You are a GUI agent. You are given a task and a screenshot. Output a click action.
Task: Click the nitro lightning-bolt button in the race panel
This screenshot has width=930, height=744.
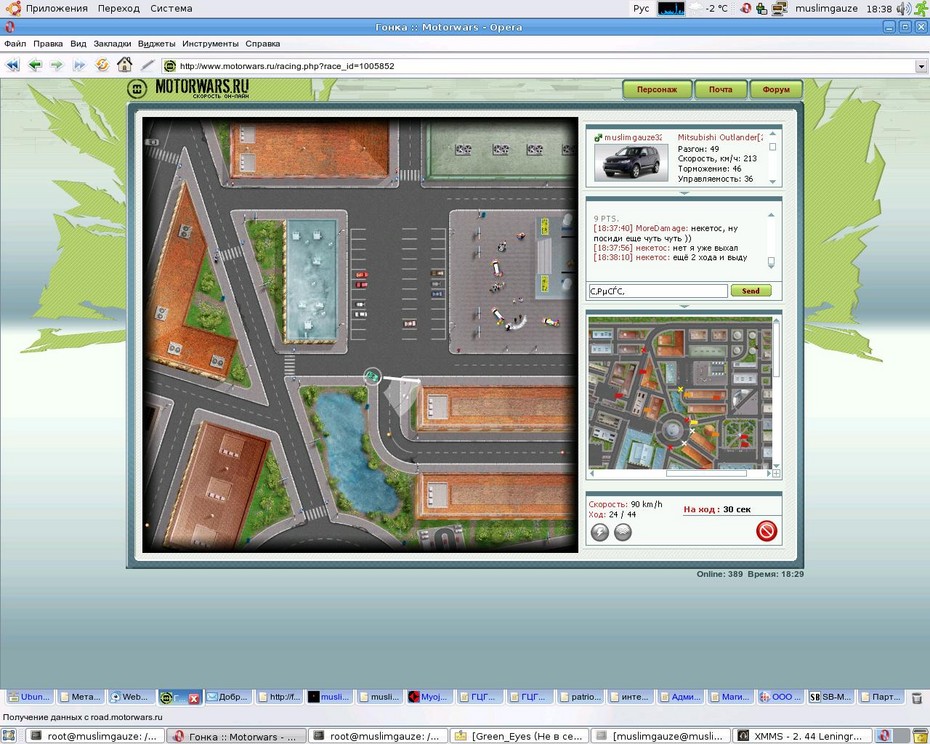(600, 532)
